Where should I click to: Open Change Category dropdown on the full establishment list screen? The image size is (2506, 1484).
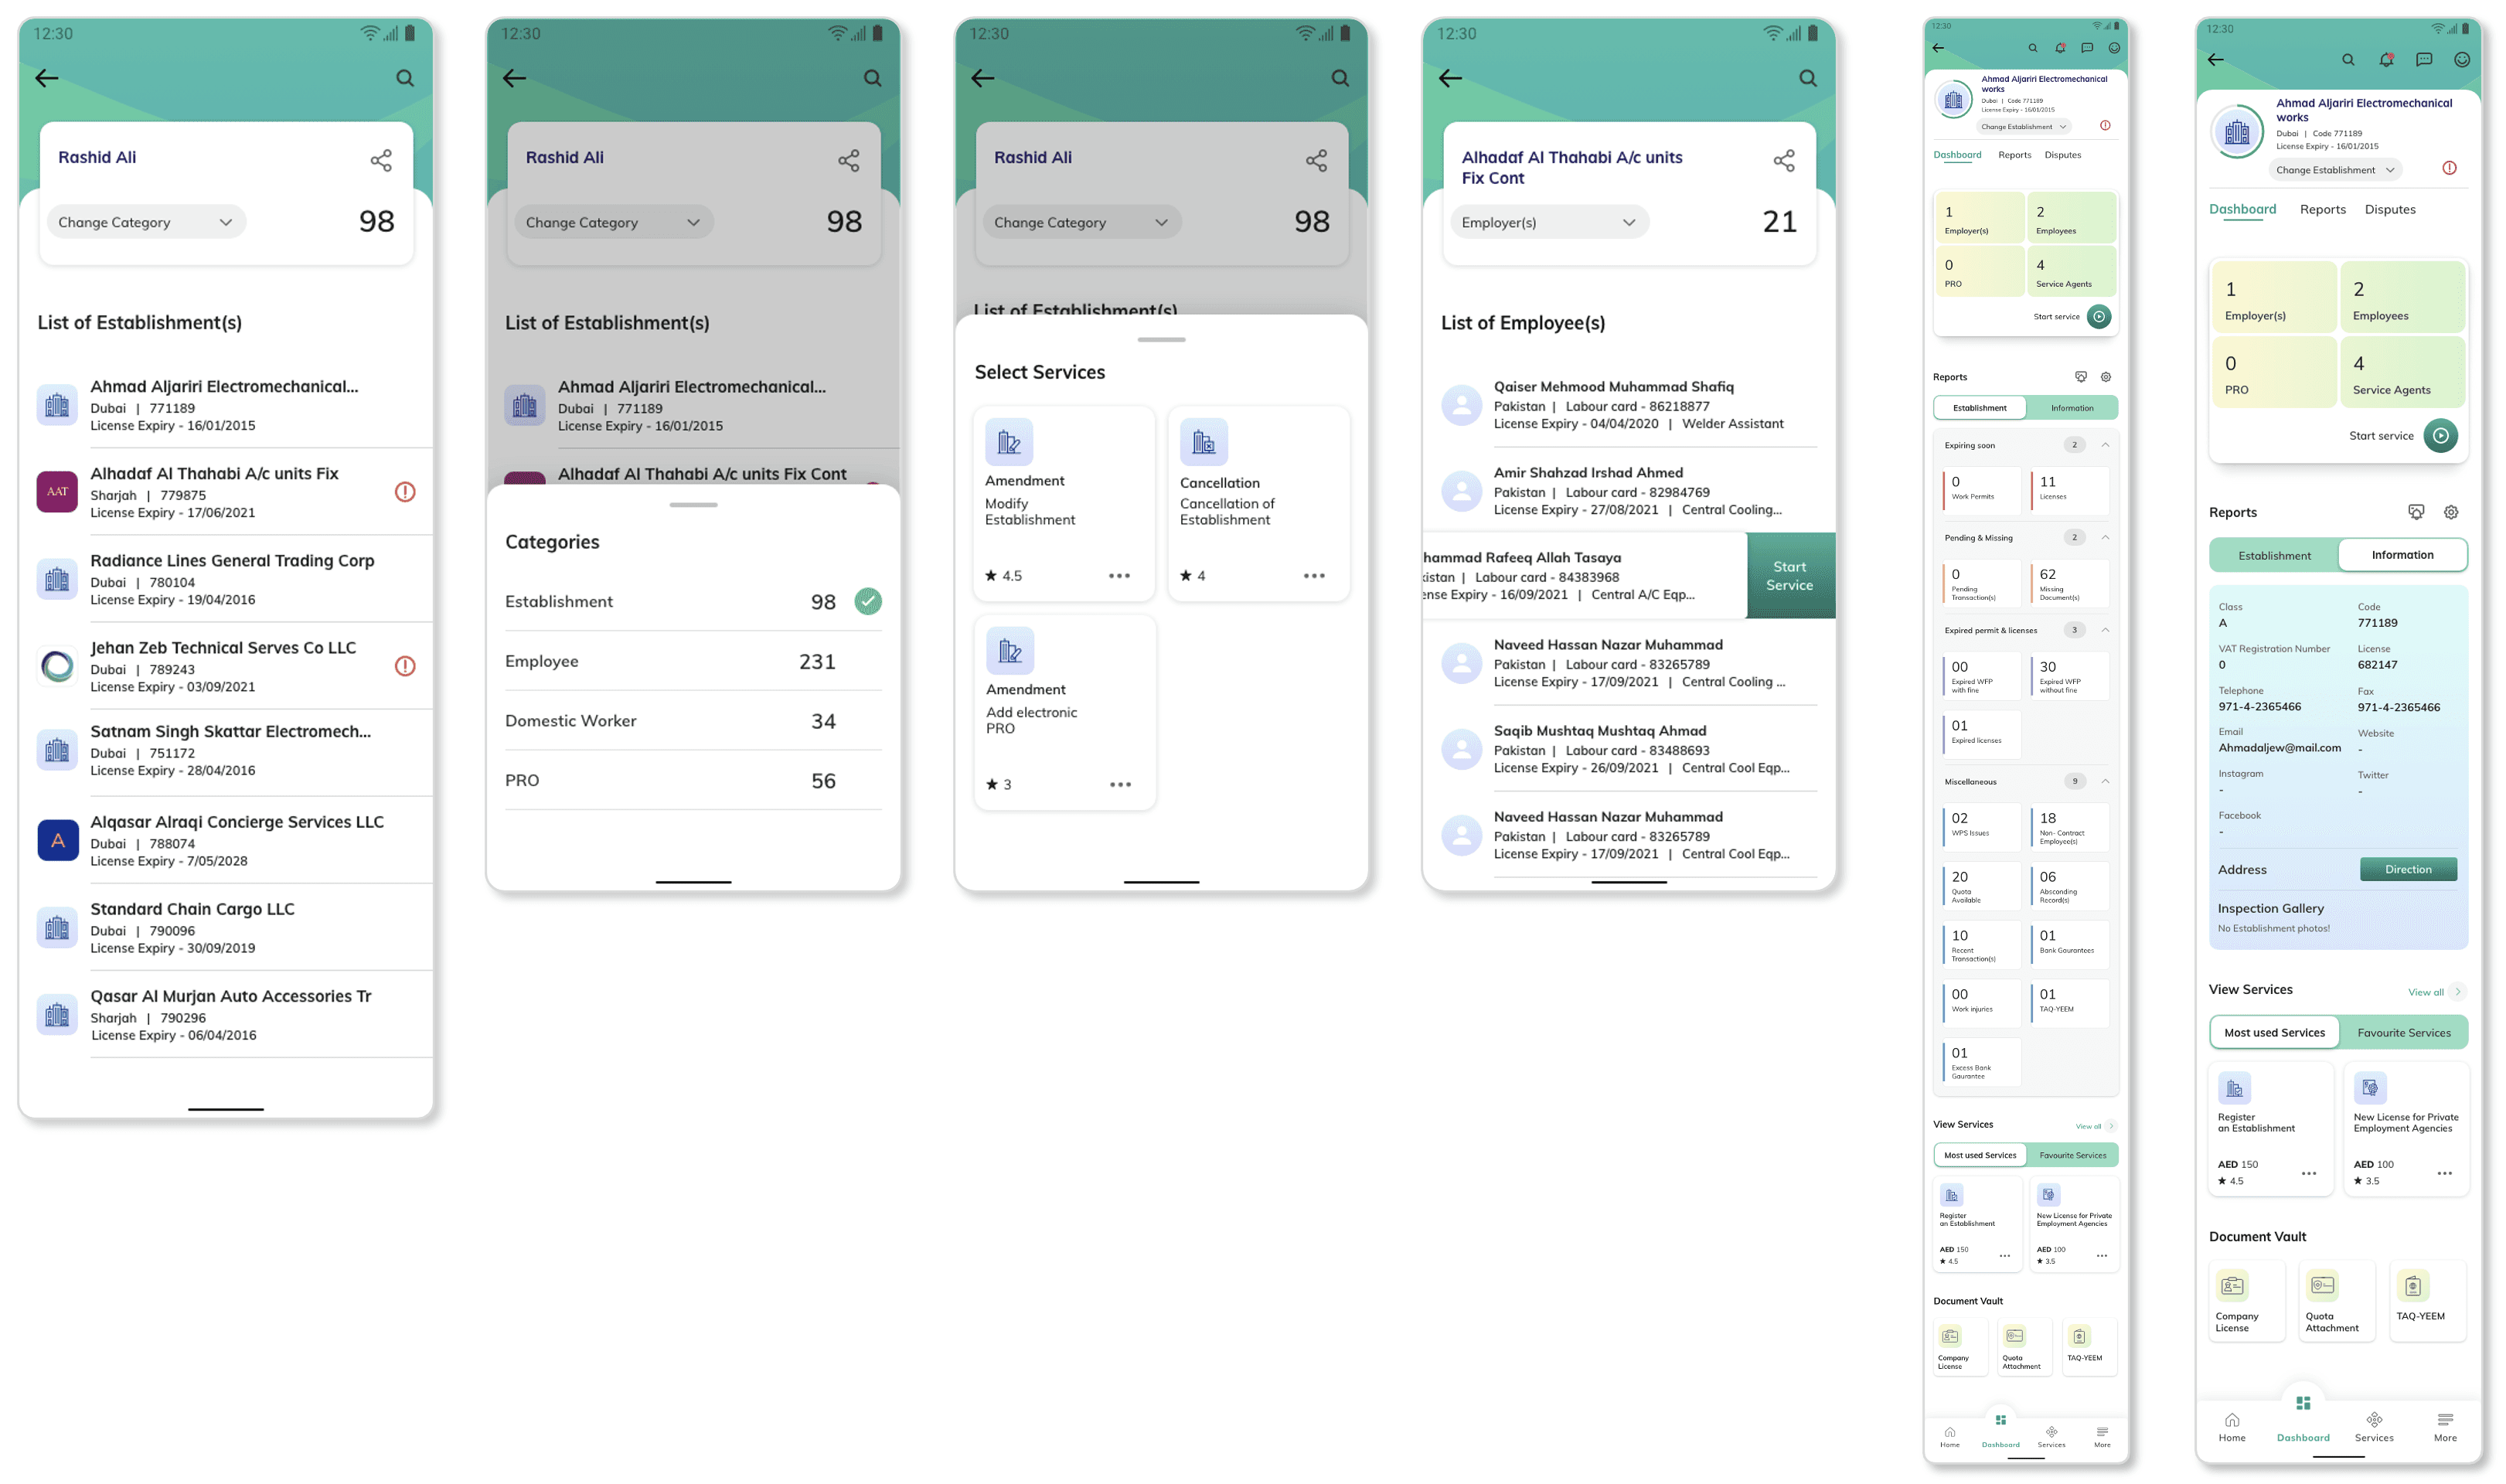click(x=145, y=222)
